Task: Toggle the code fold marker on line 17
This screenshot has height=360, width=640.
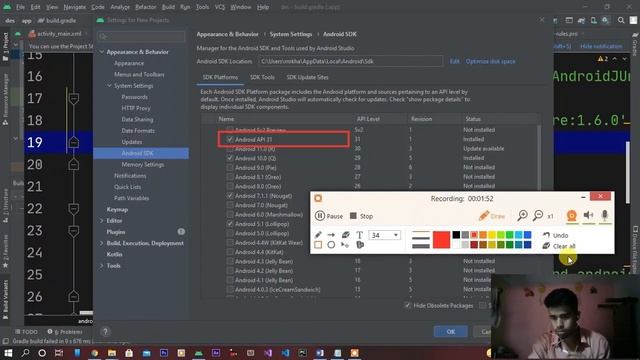Action: coord(73,98)
